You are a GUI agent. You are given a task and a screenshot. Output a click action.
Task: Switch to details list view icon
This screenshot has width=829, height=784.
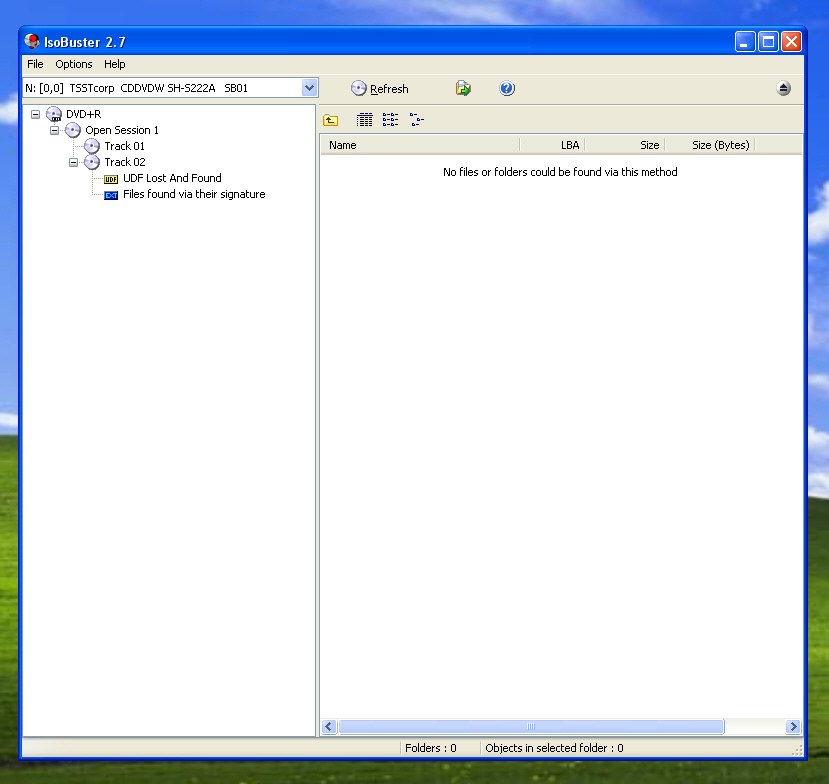point(364,120)
